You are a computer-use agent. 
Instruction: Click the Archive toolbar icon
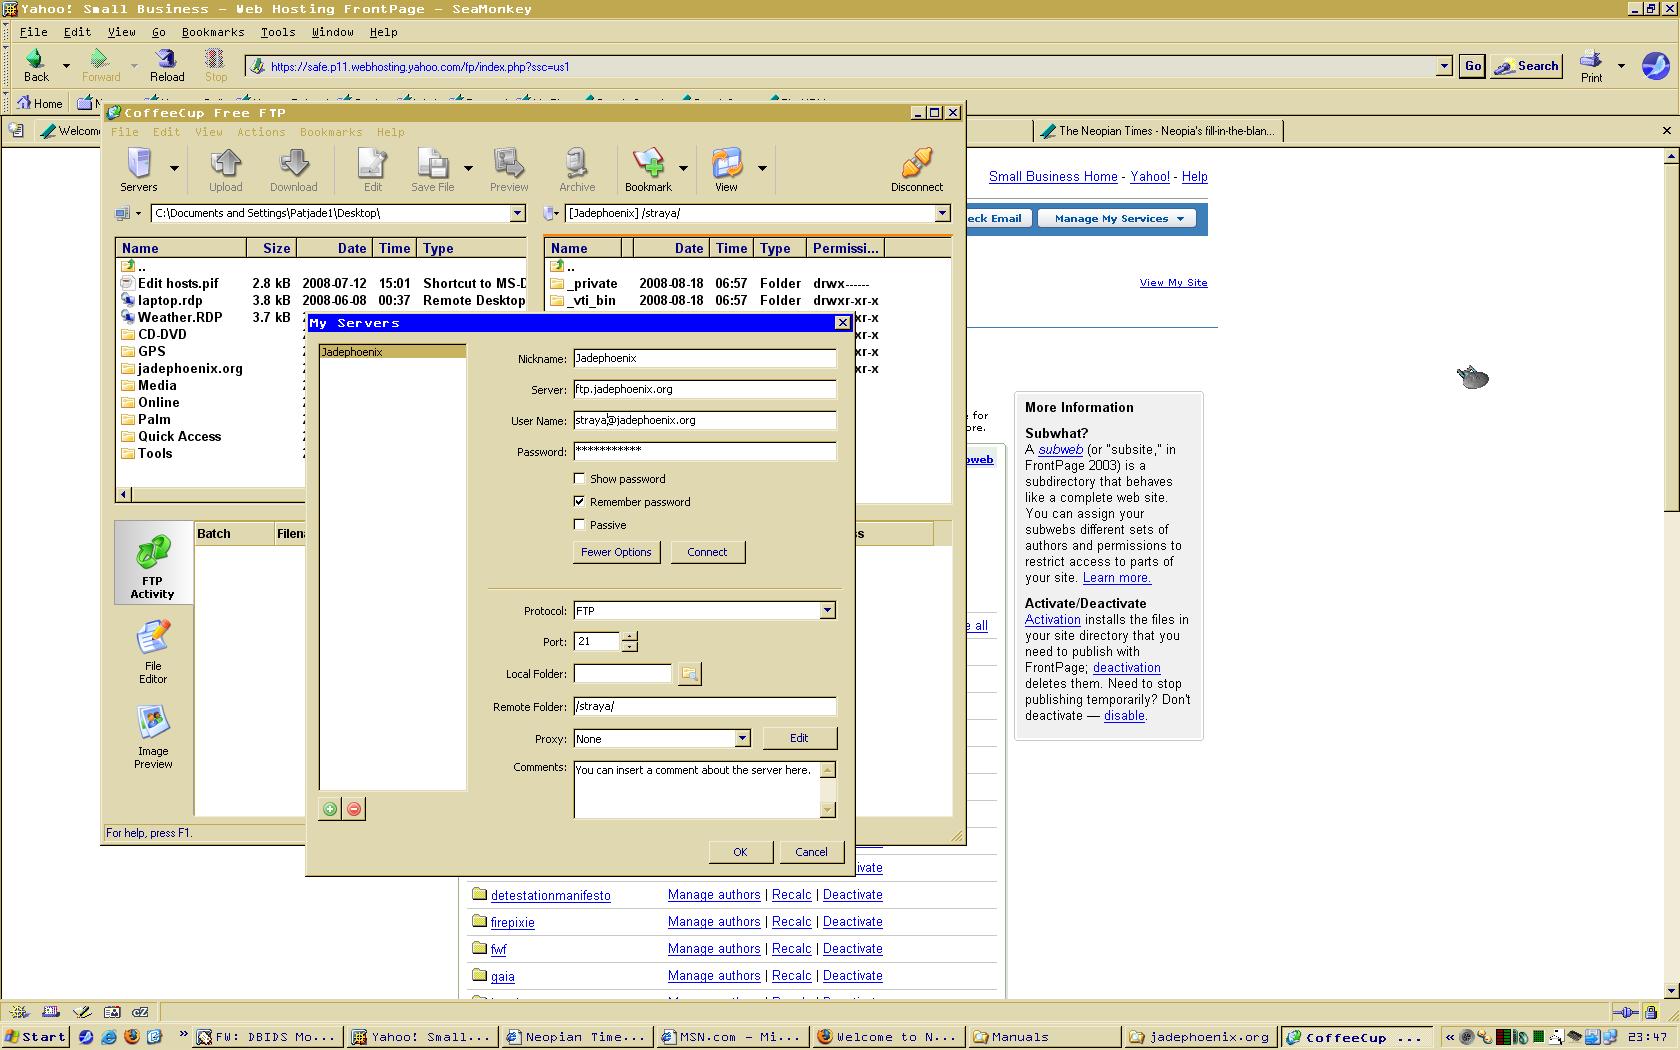tap(577, 169)
